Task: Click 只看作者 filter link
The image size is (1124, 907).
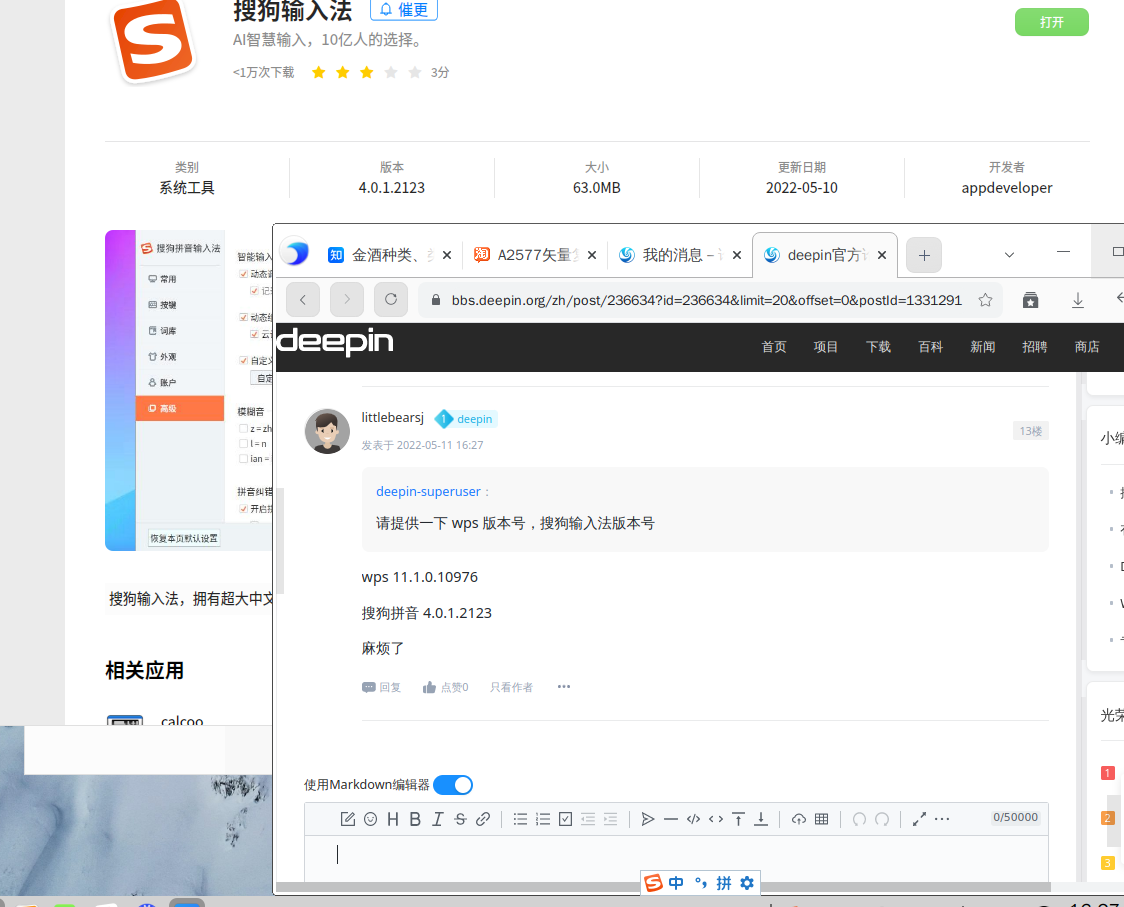Action: [511, 687]
